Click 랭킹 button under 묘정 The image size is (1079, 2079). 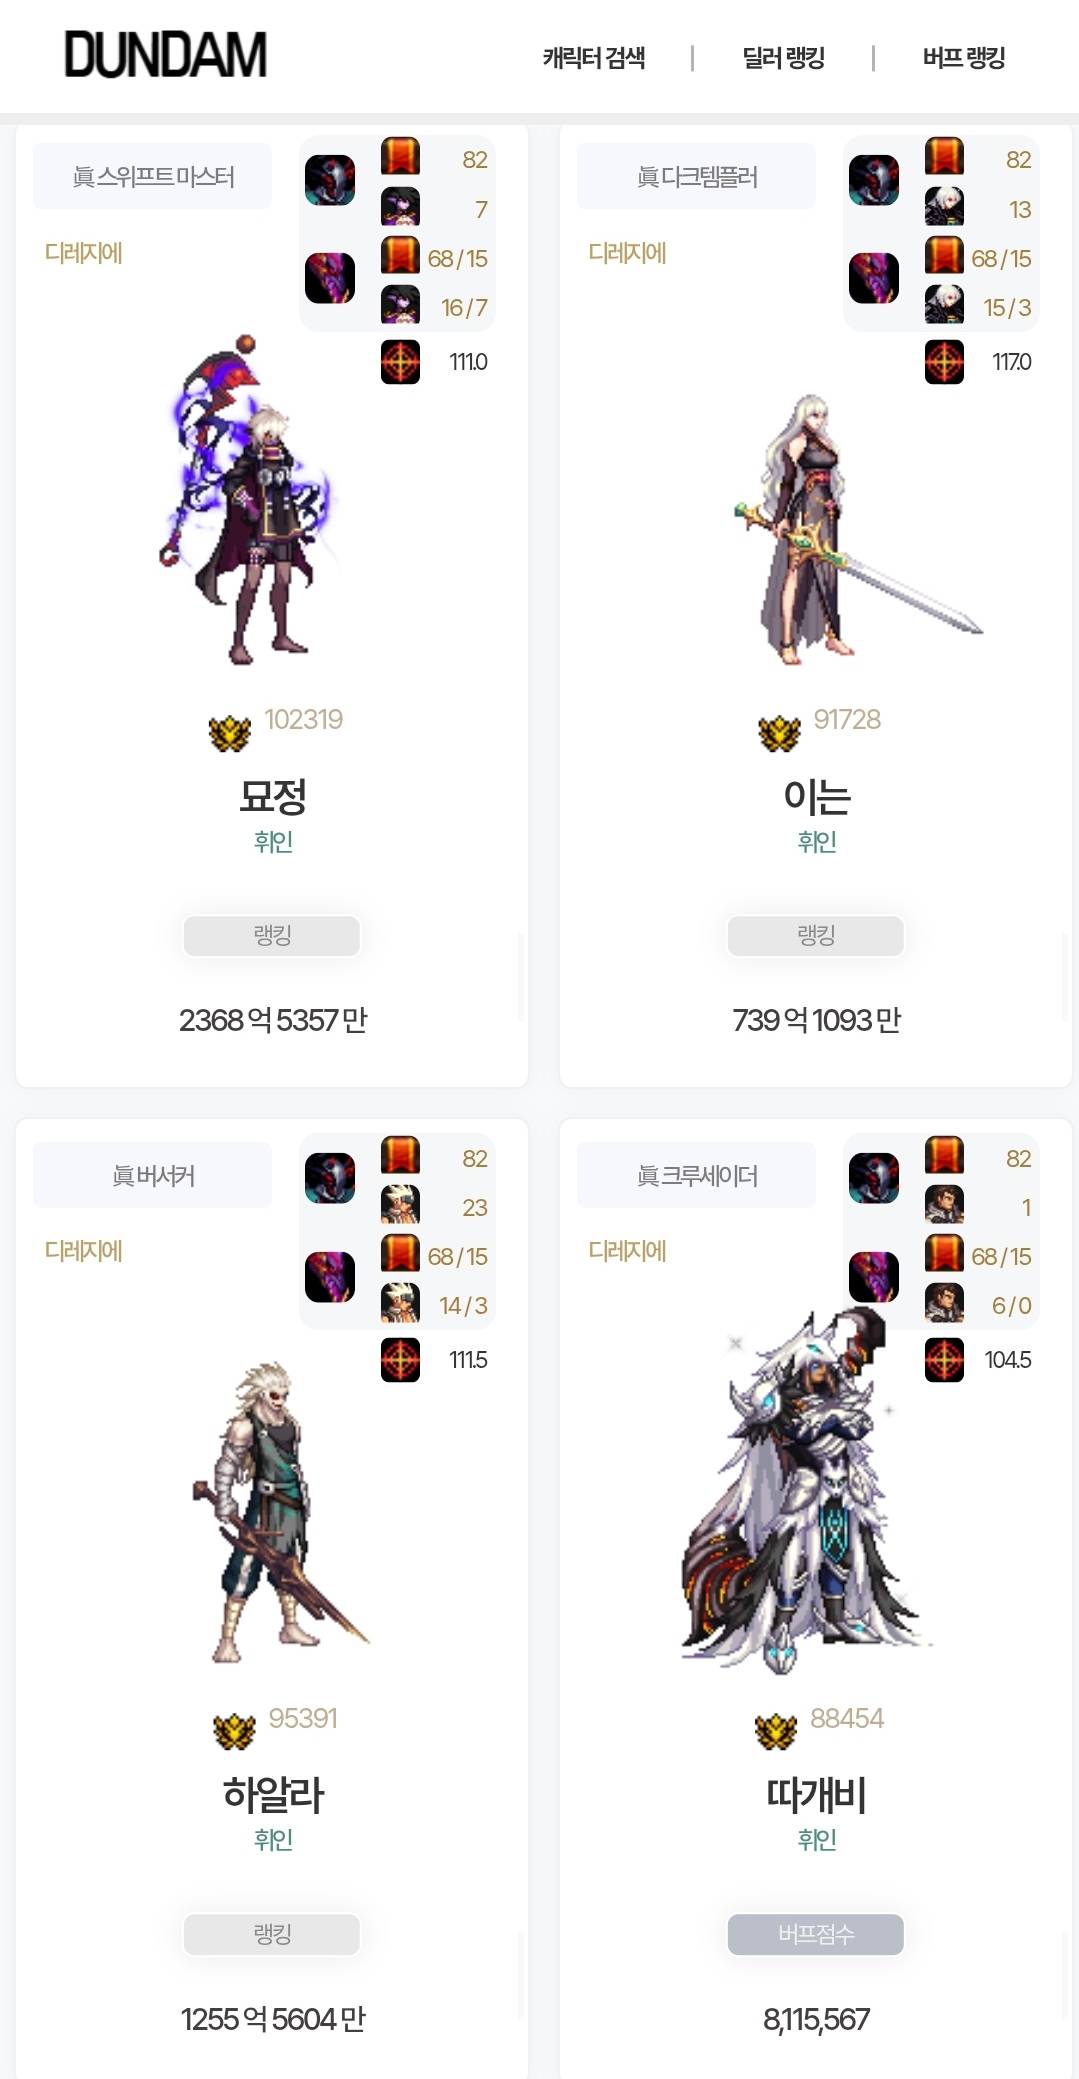[272, 935]
